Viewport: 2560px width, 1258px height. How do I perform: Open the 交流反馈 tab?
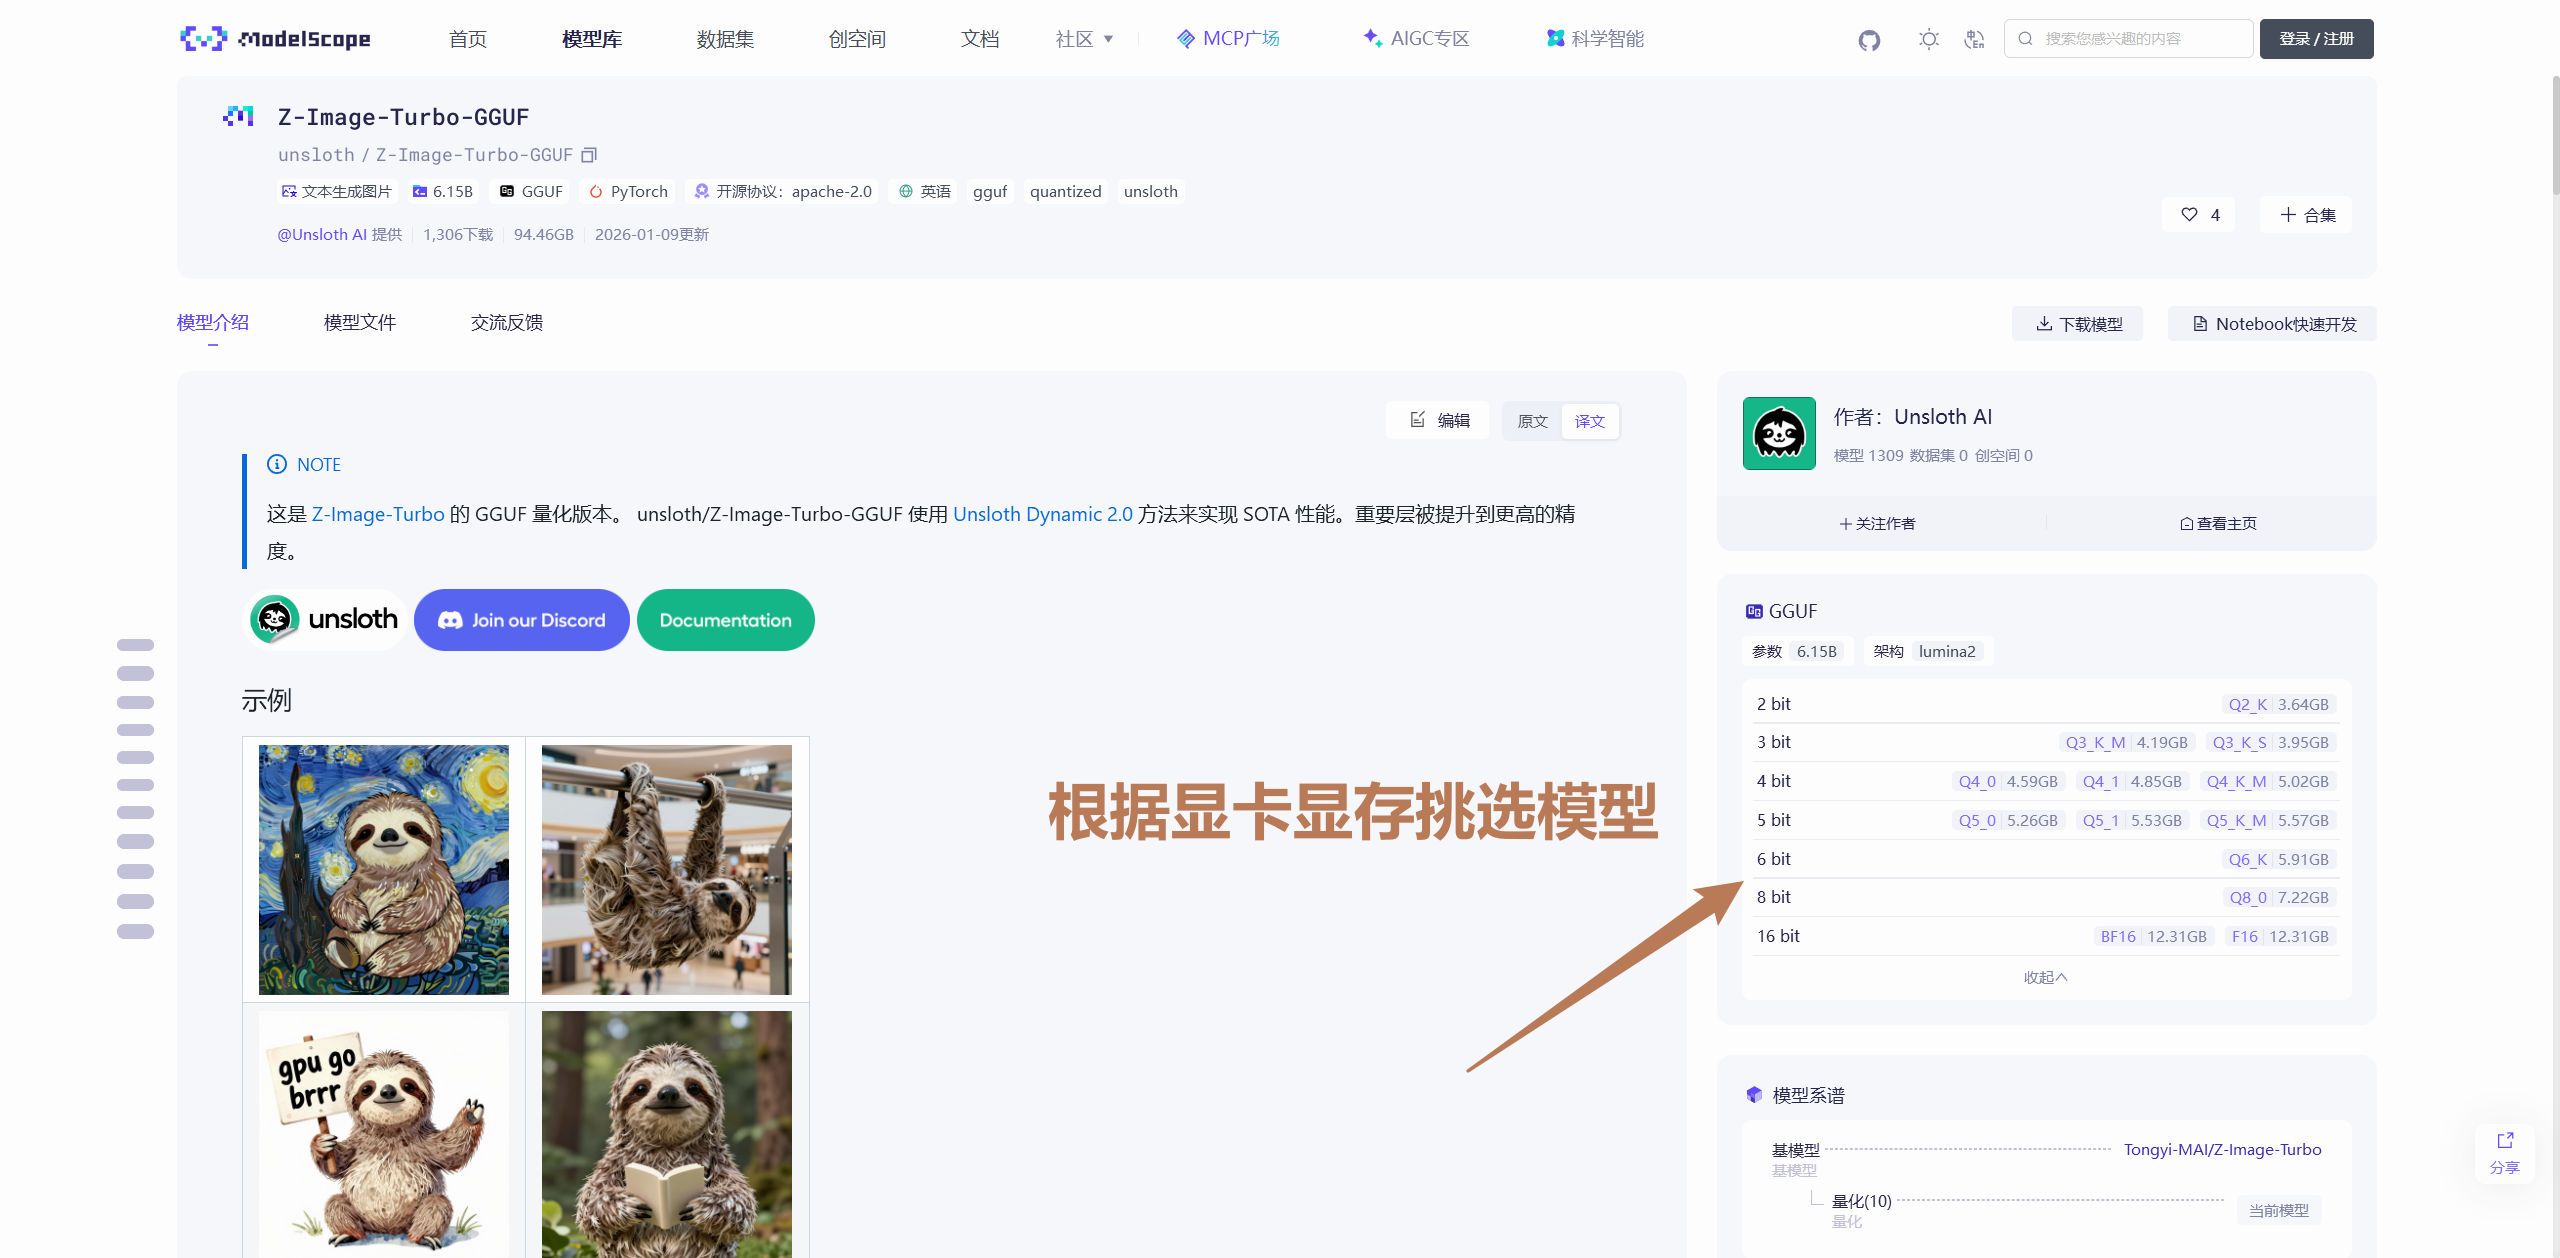(x=507, y=322)
